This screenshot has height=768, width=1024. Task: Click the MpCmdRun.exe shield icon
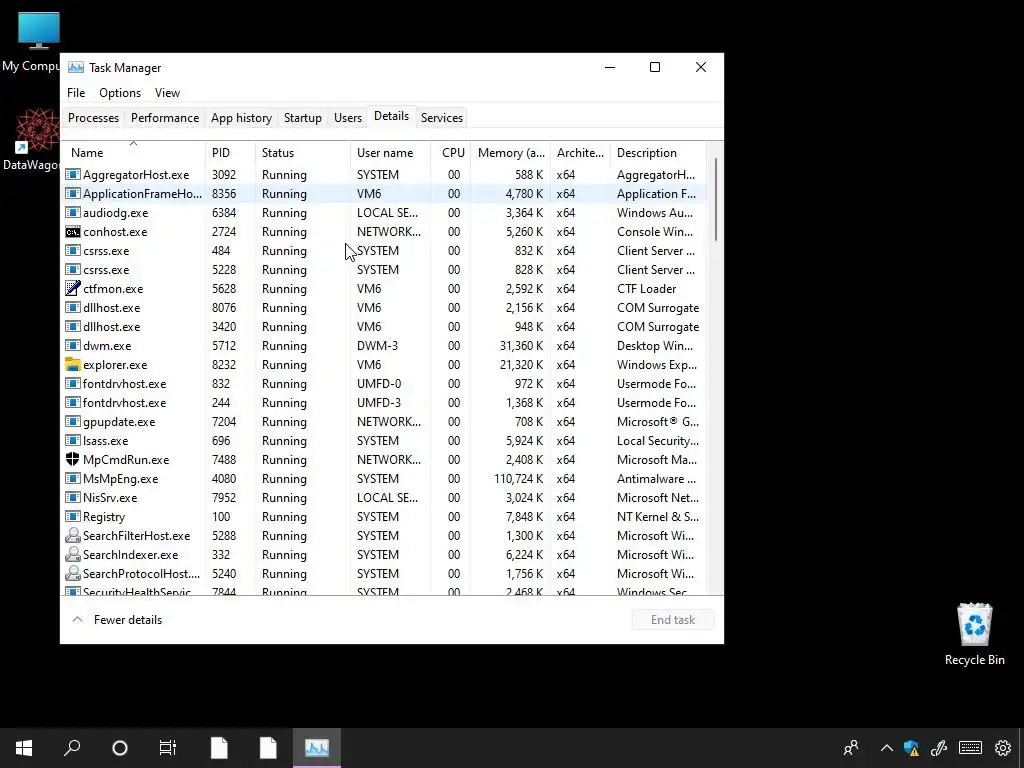click(72, 459)
